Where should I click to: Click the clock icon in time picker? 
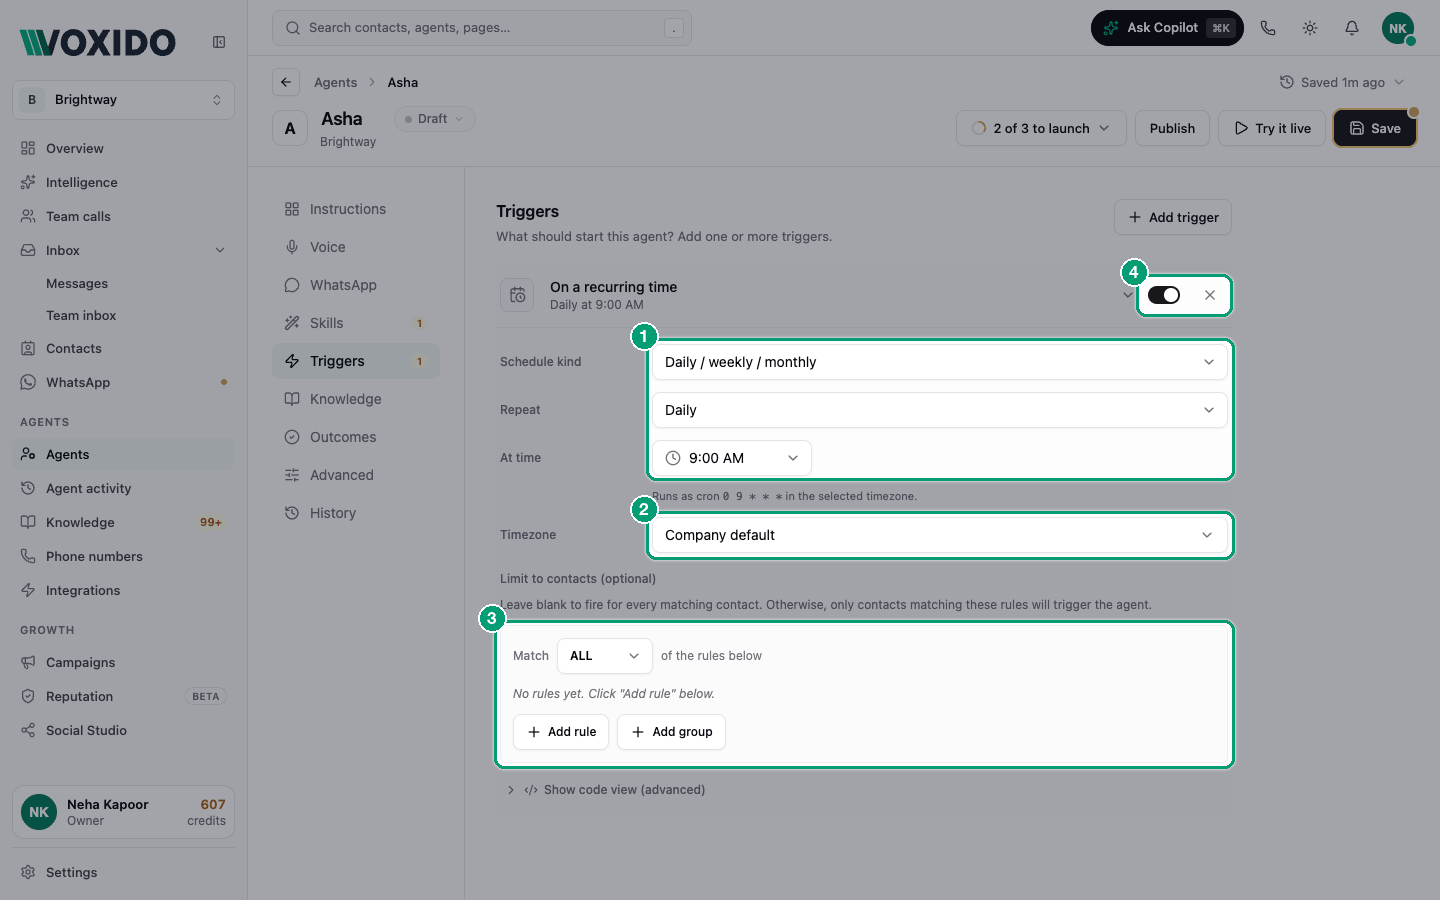click(x=673, y=458)
